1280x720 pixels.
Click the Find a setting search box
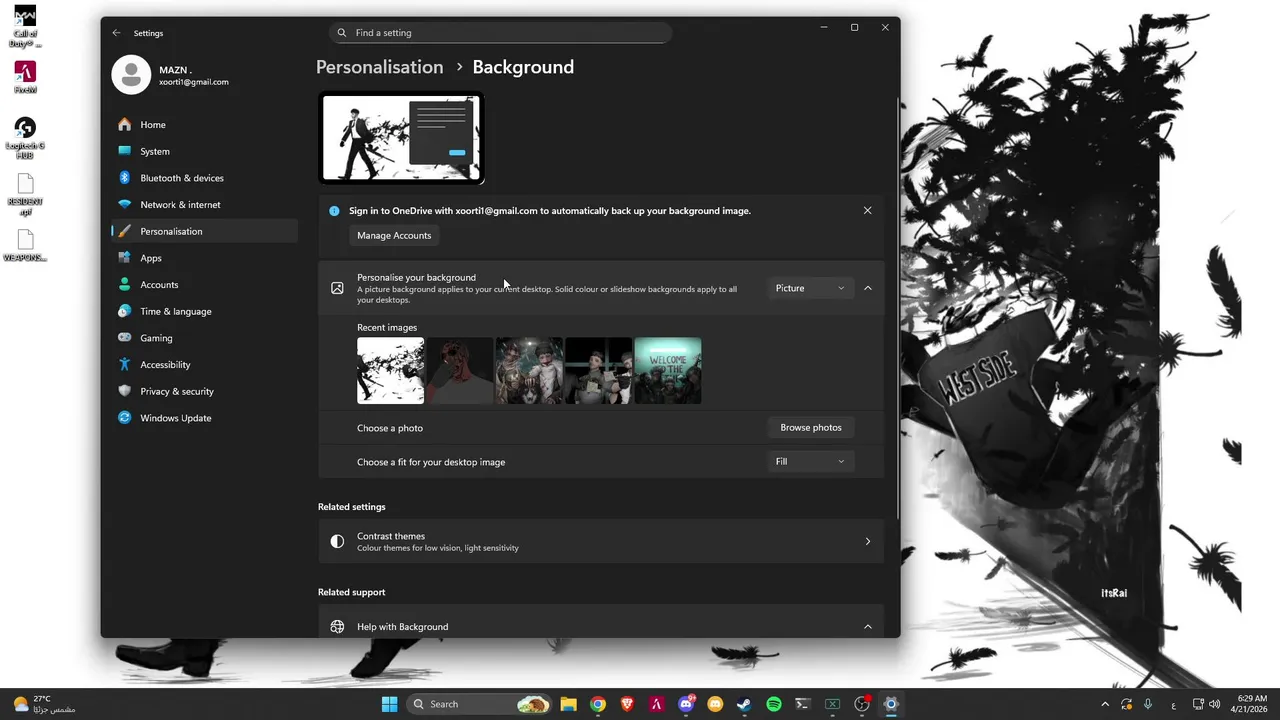click(500, 33)
